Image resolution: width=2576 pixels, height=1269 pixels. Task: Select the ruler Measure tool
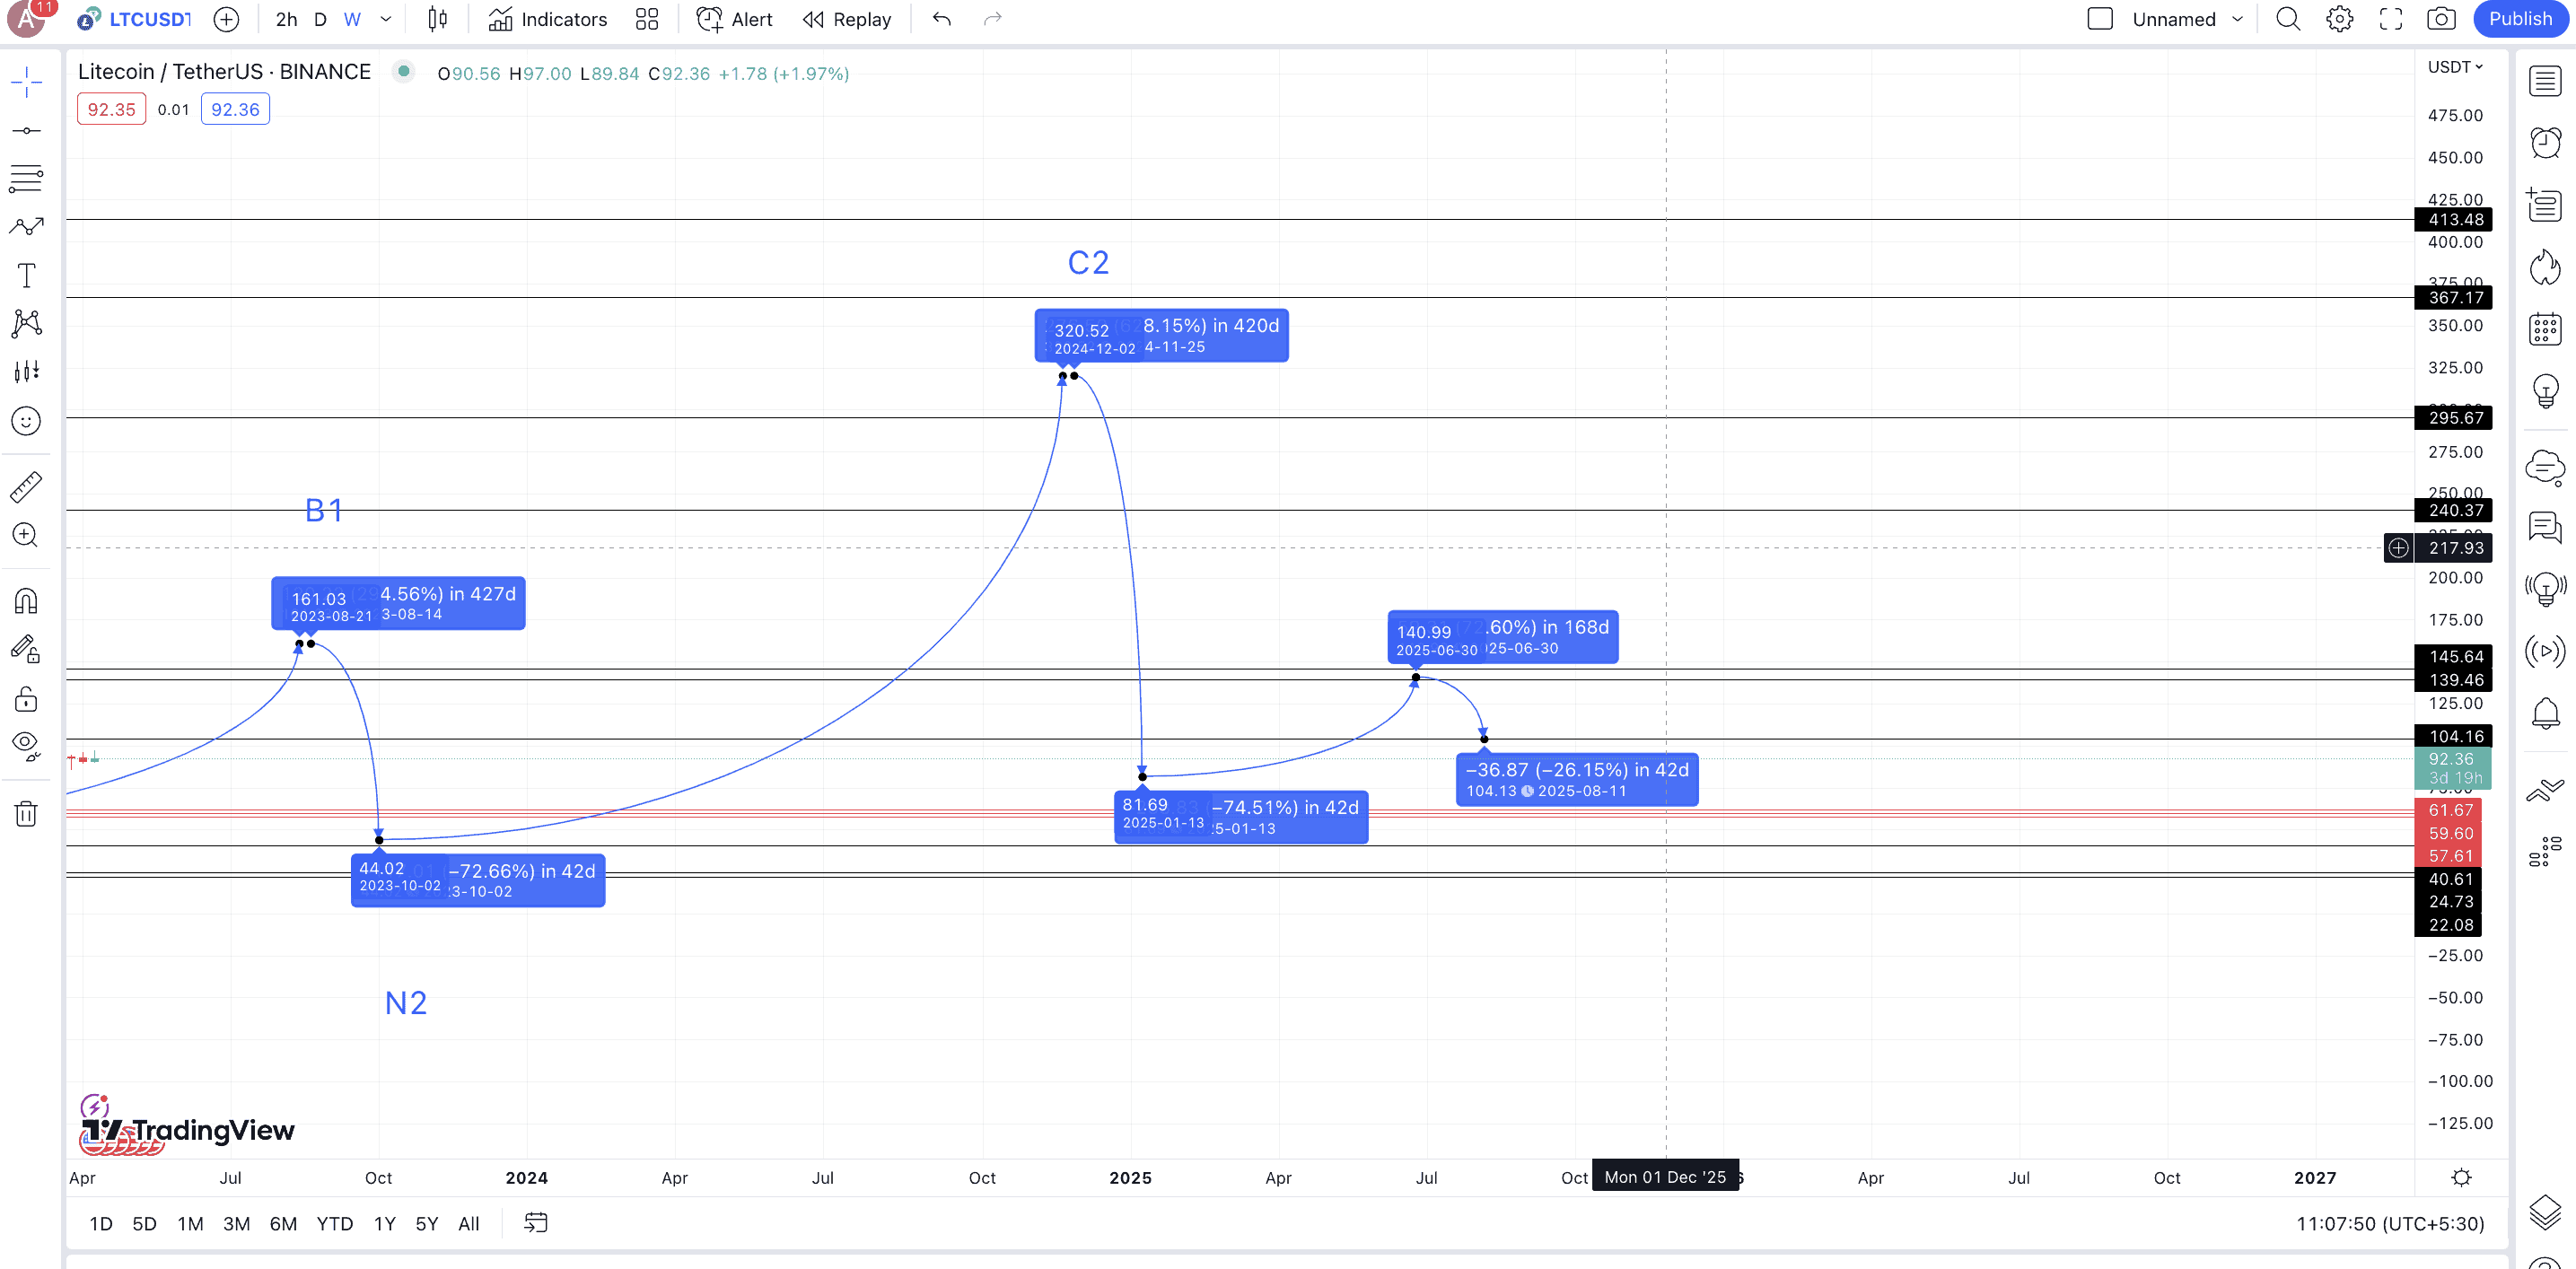(26, 487)
